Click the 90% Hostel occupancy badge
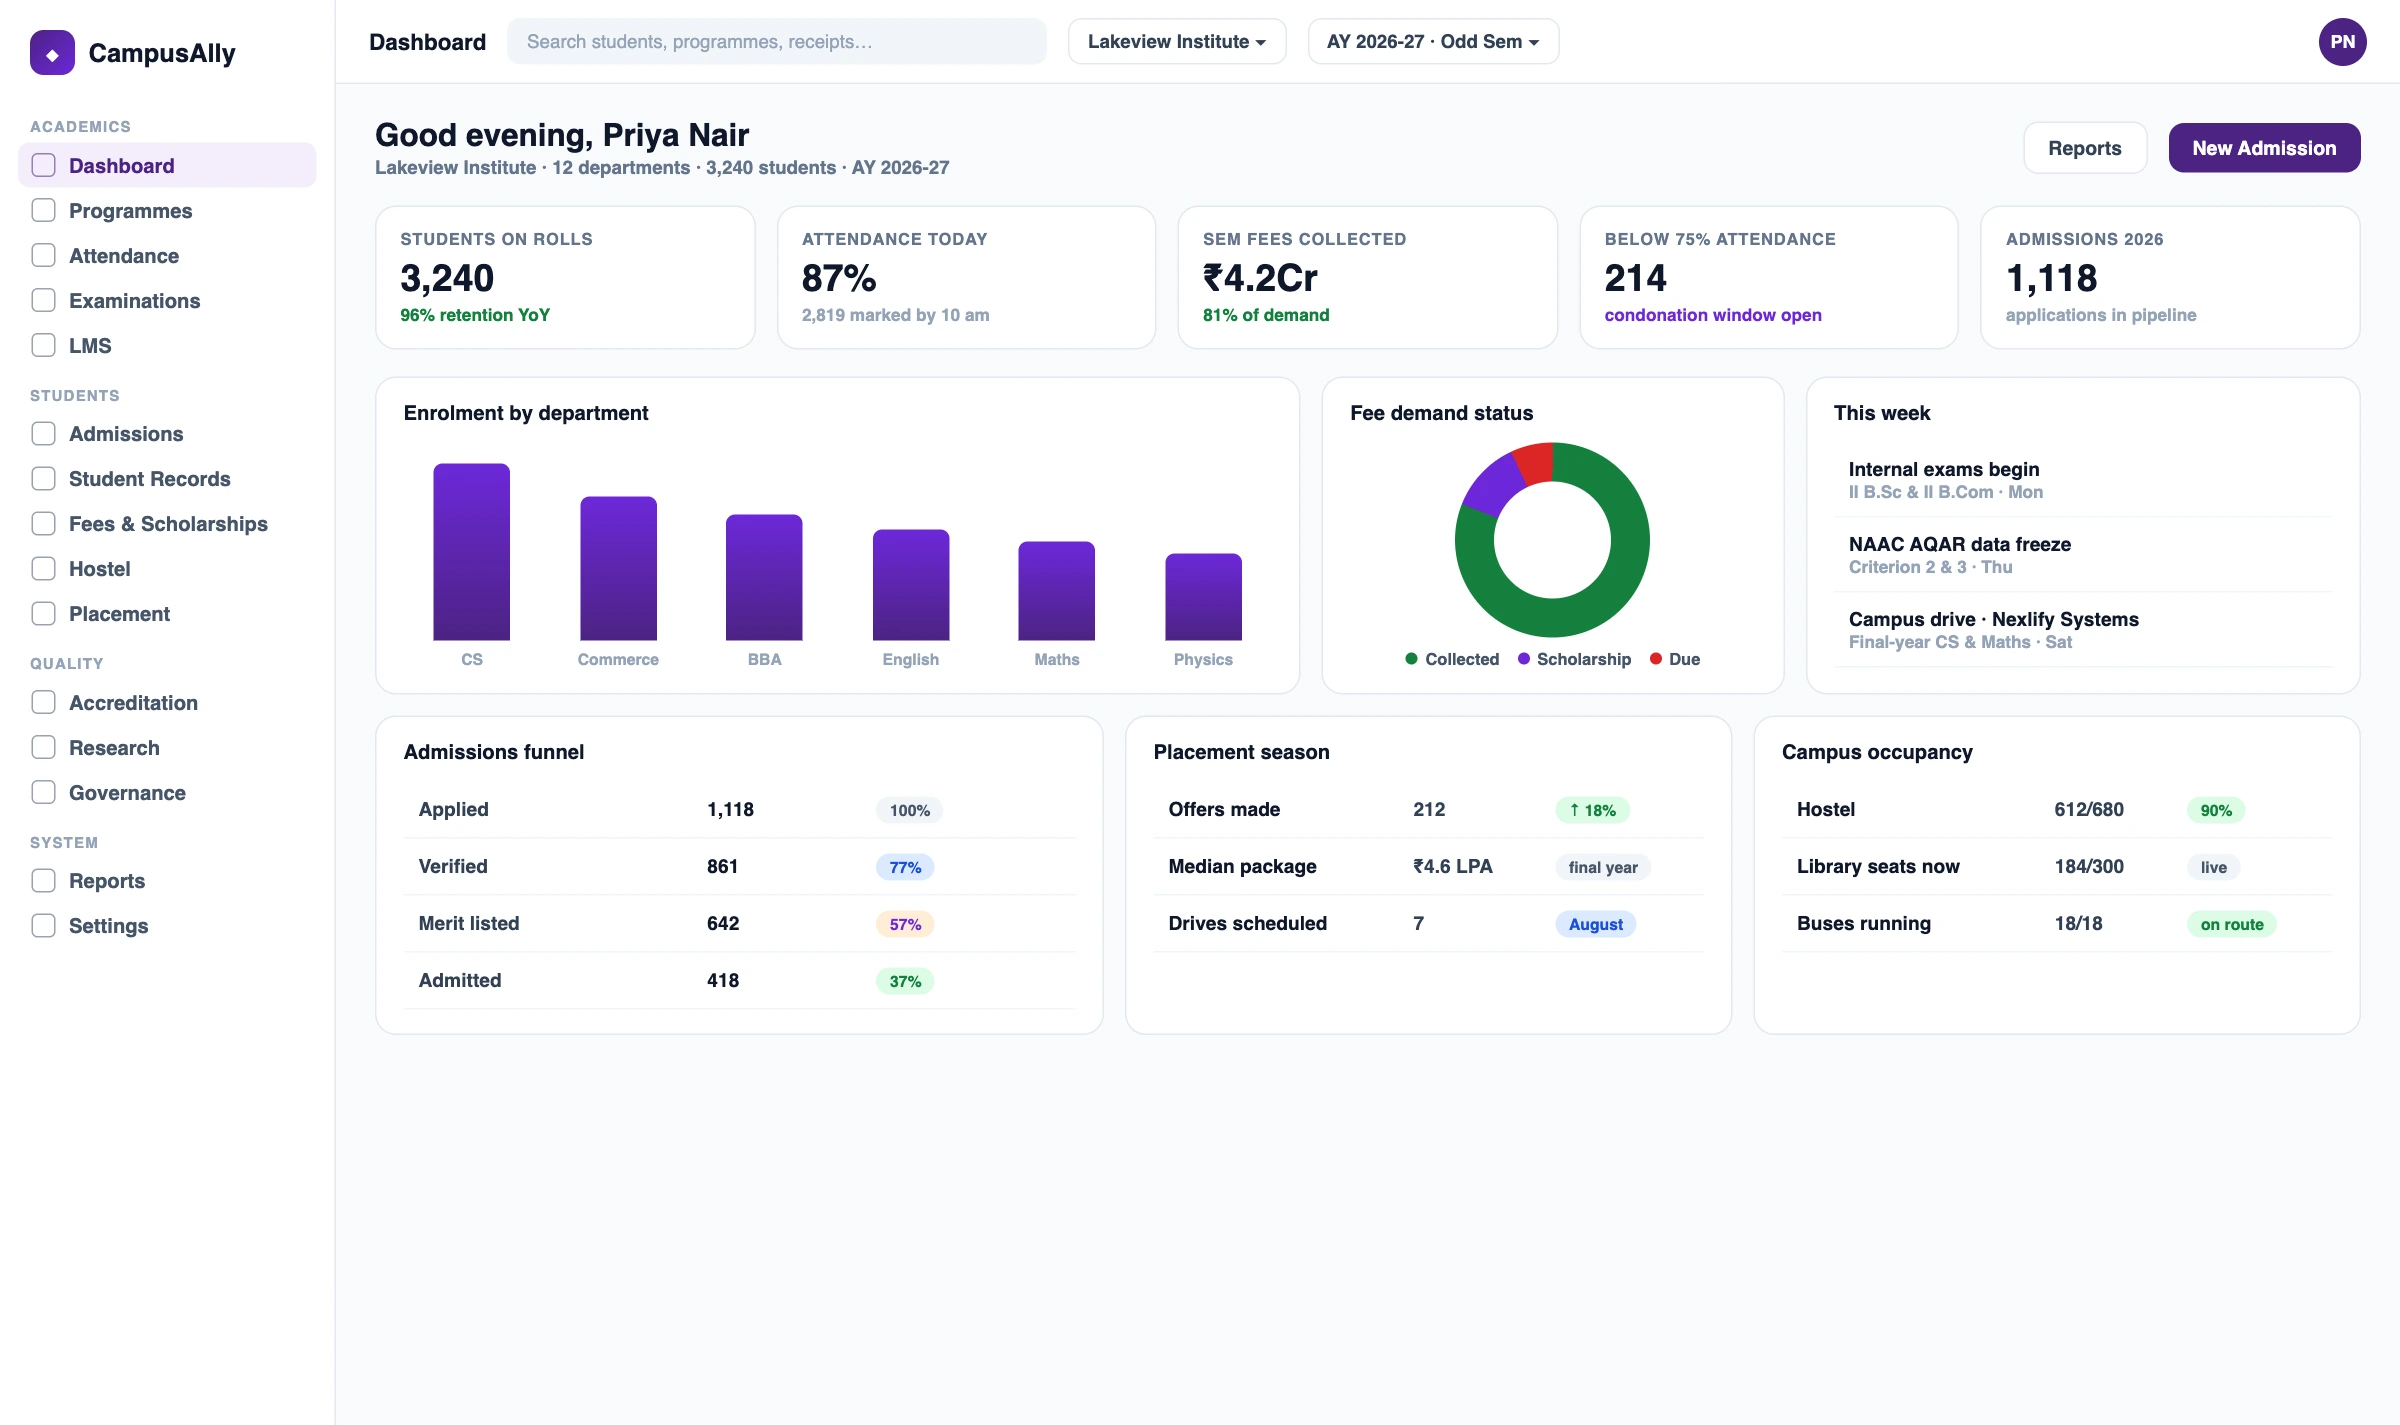The width and height of the screenshot is (2400, 1425). tap(2216, 810)
